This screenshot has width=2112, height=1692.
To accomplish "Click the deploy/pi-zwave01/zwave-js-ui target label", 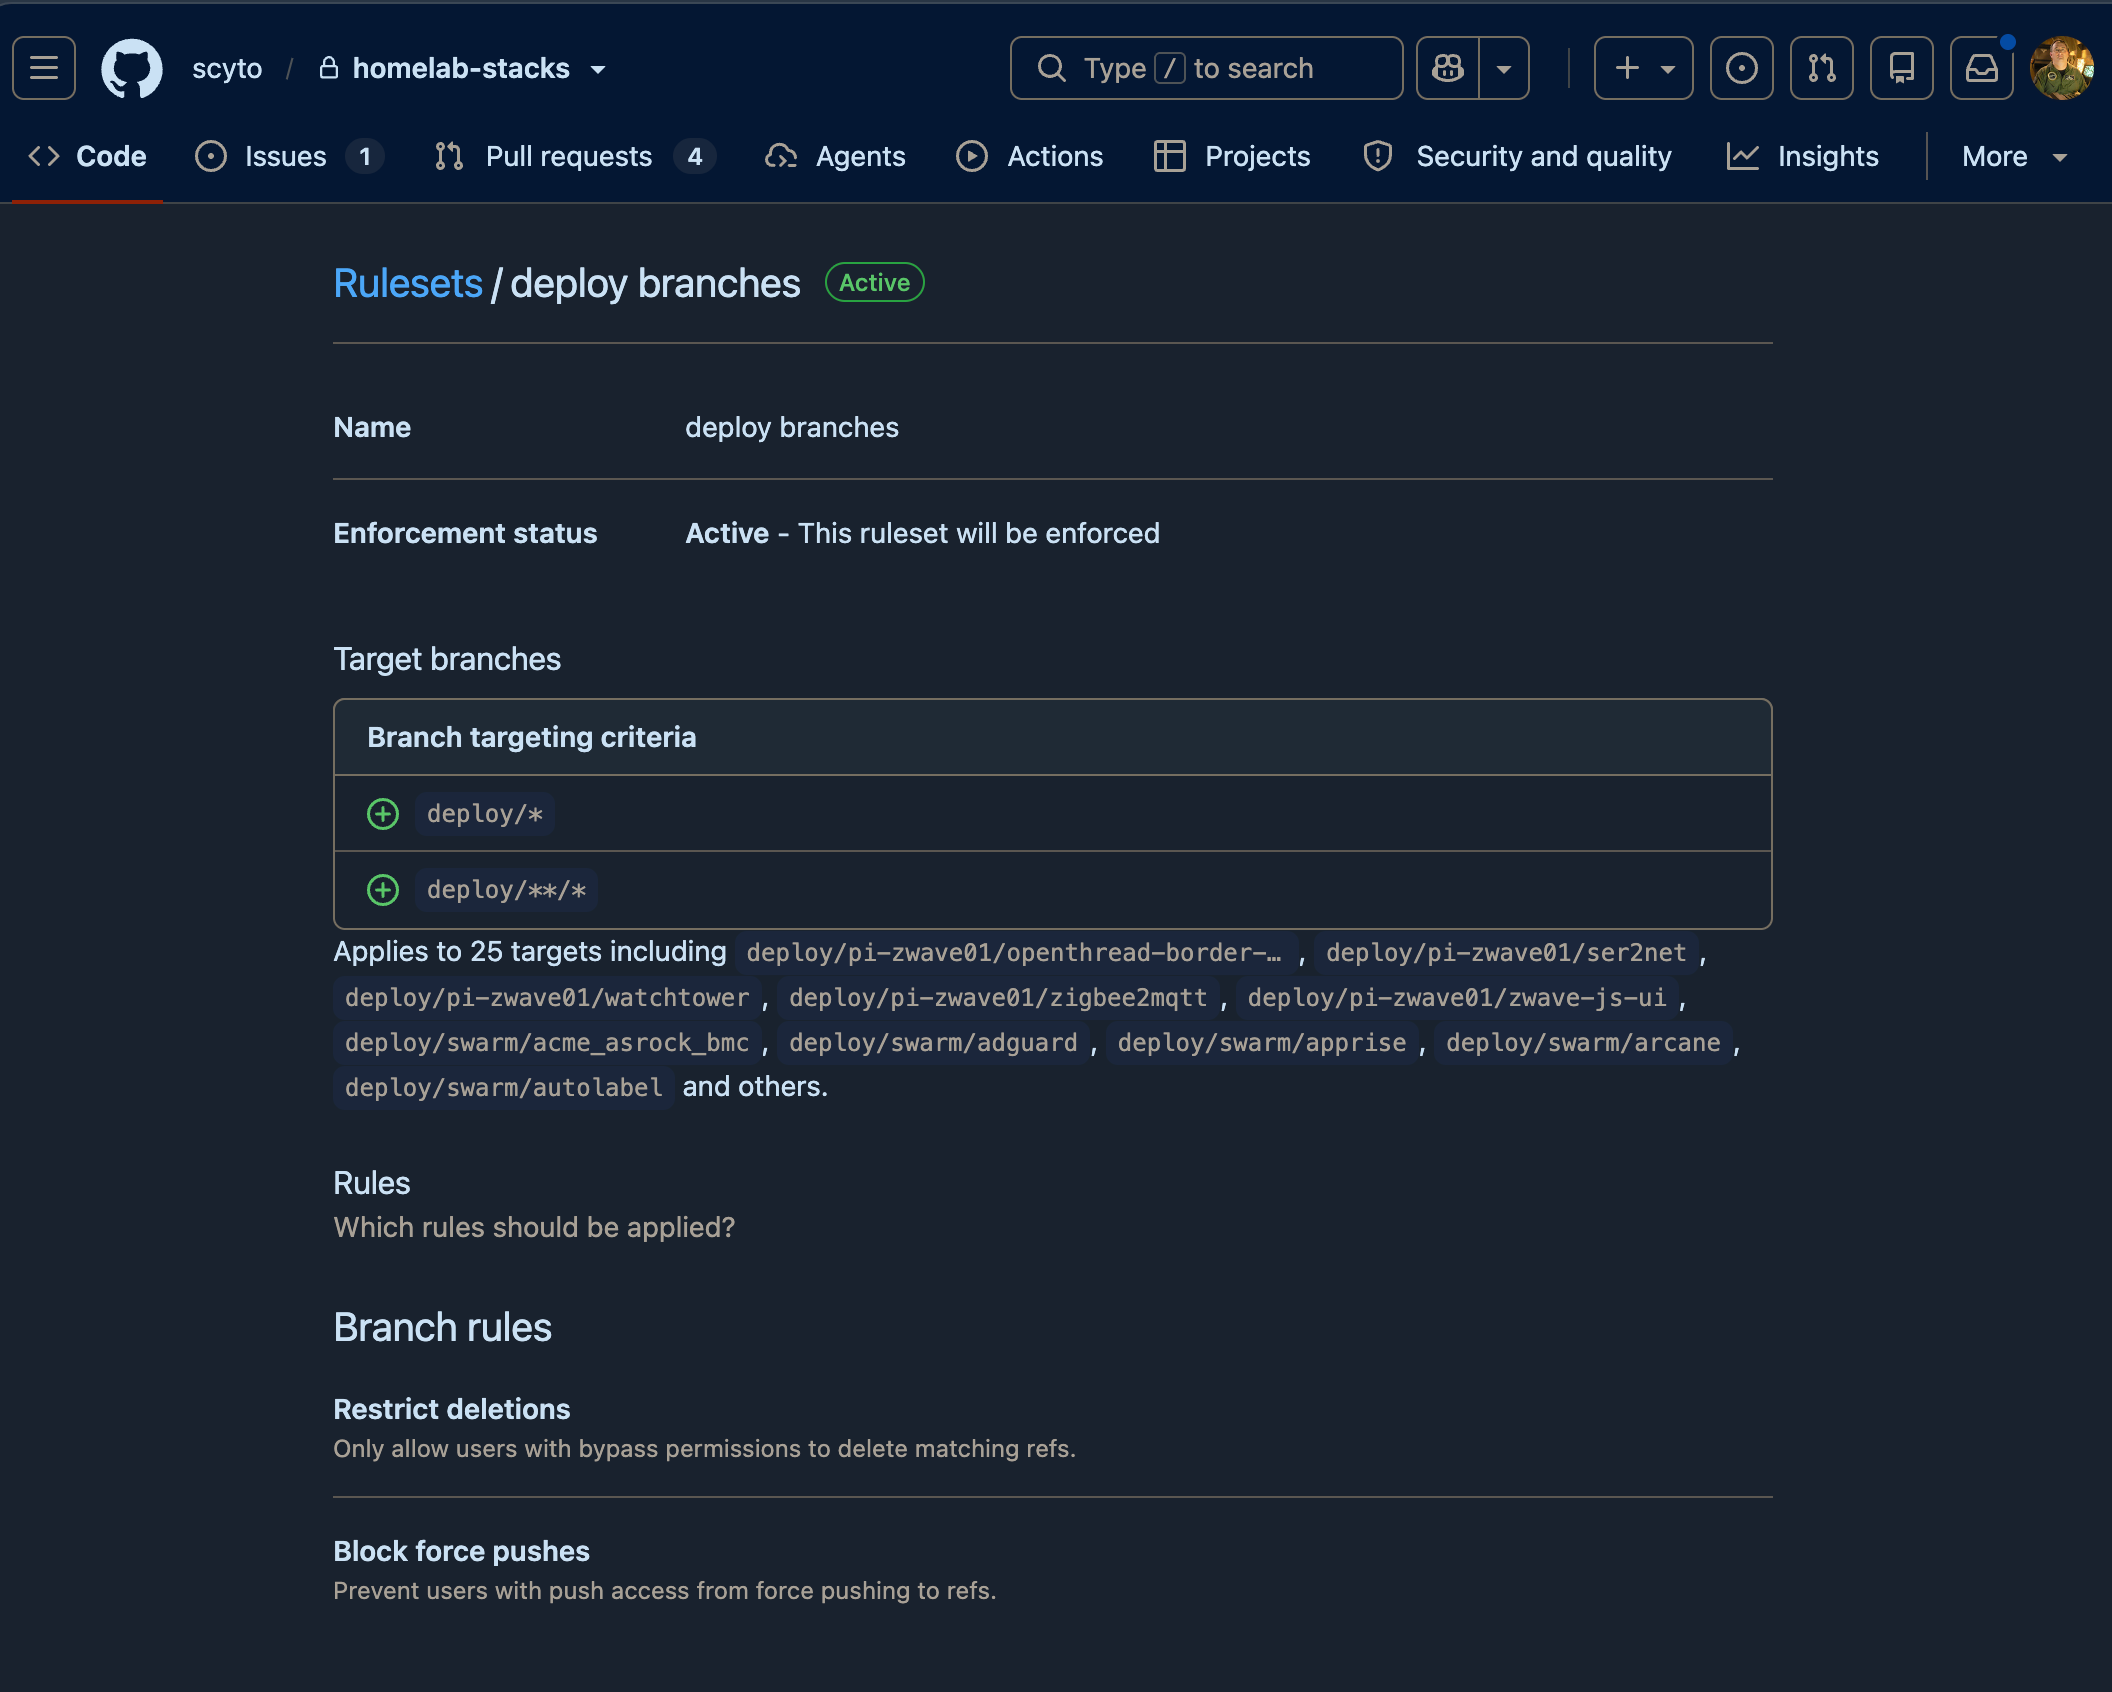I will (1457, 997).
